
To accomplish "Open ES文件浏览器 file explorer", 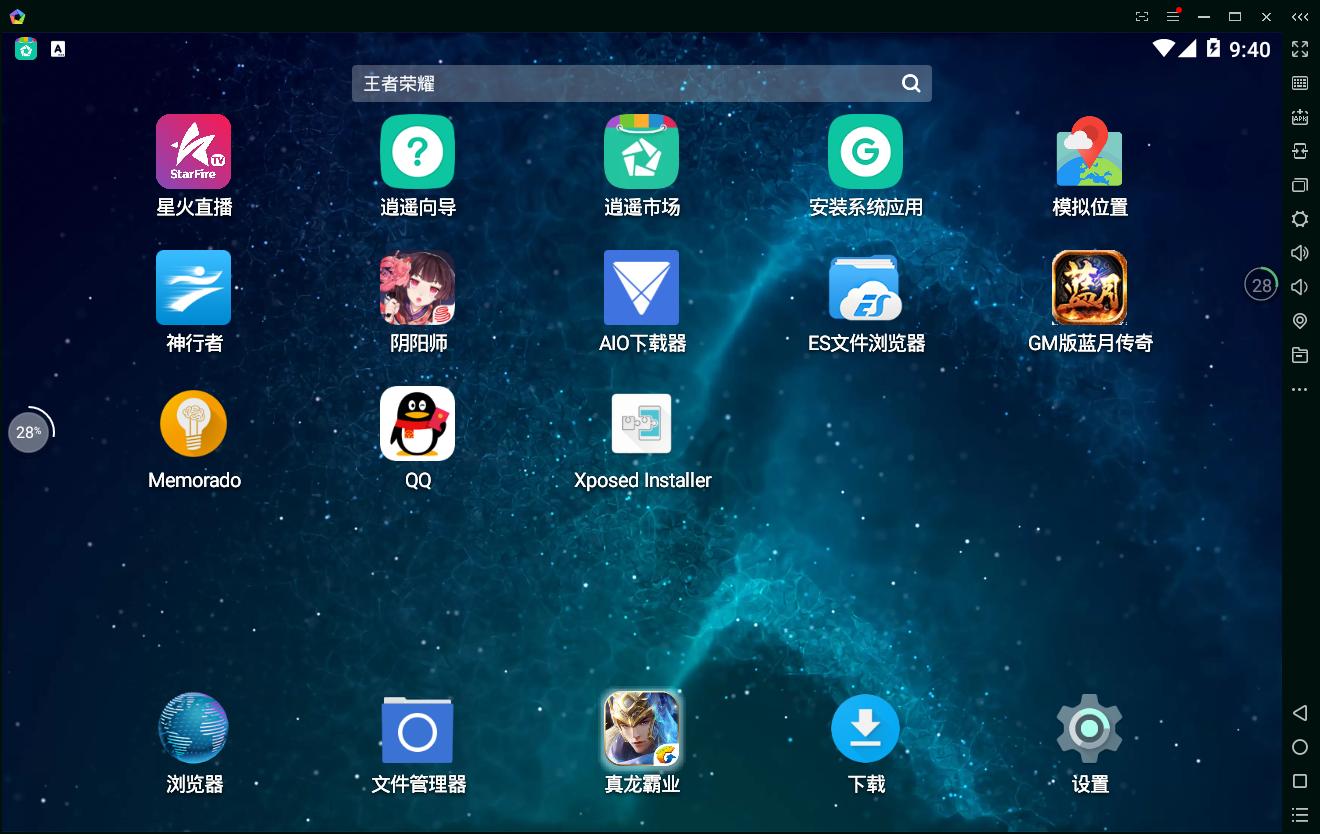I will tap(866, 288).
